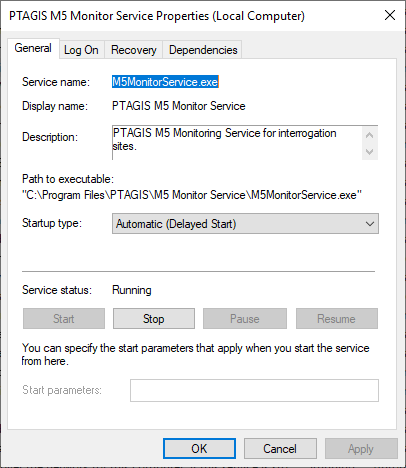The image size is (406, 468).
Task: Click the Pause service button
Action: point(245,319)
